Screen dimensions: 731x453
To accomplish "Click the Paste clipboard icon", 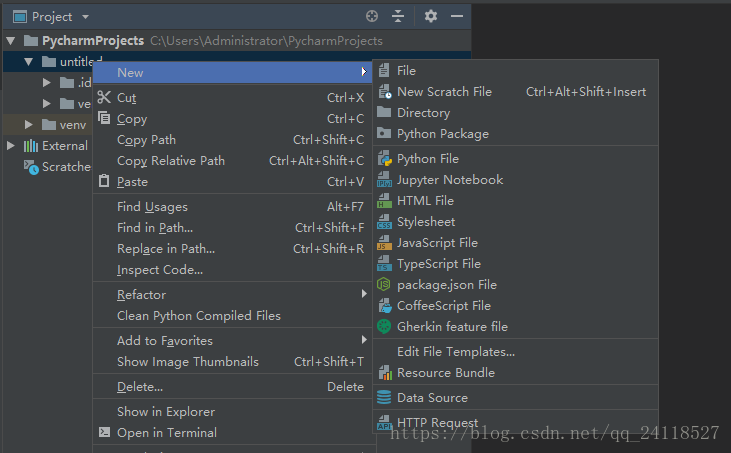I will click(x=104, y=180).
